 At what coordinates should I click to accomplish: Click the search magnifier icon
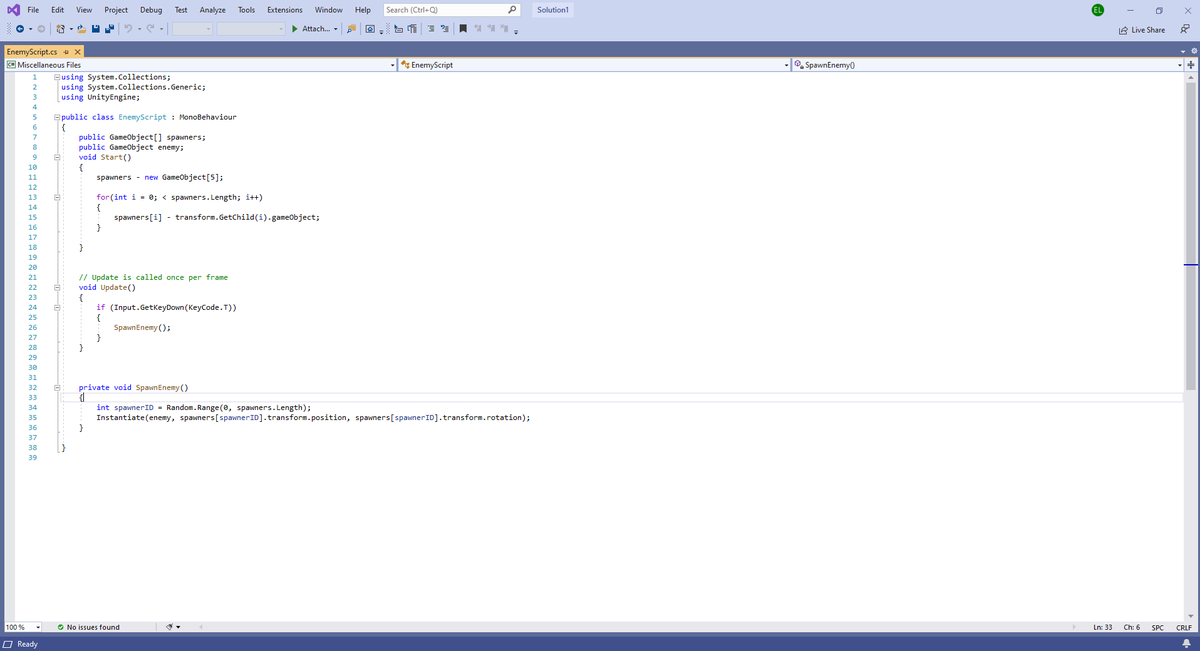click(511, 9)
